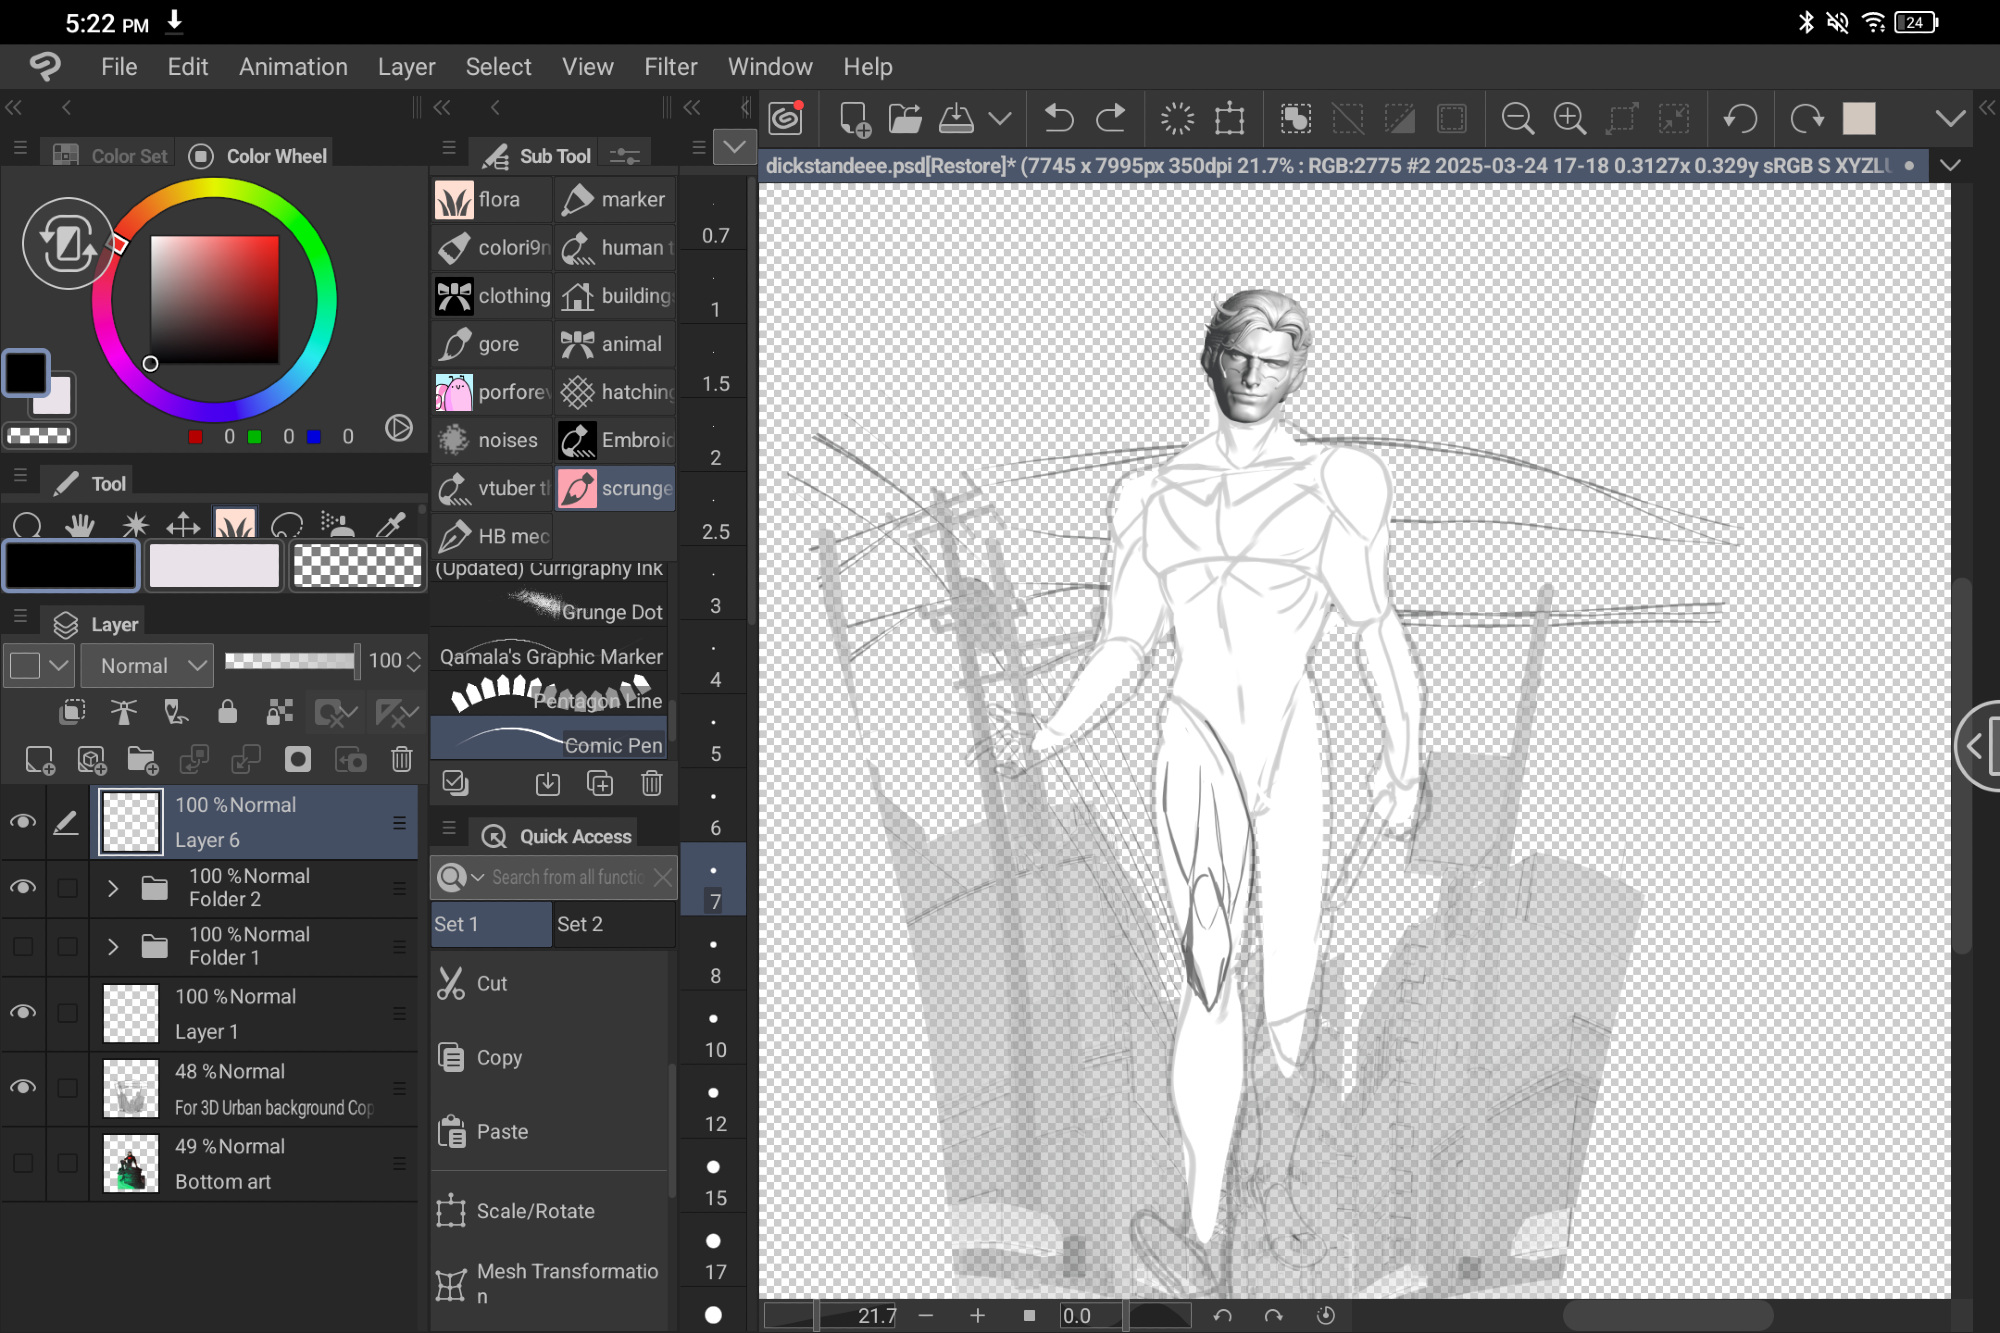
Task: Expand Folder 2 in layer list
Action: pyautogui.click(x=113, y=888)
